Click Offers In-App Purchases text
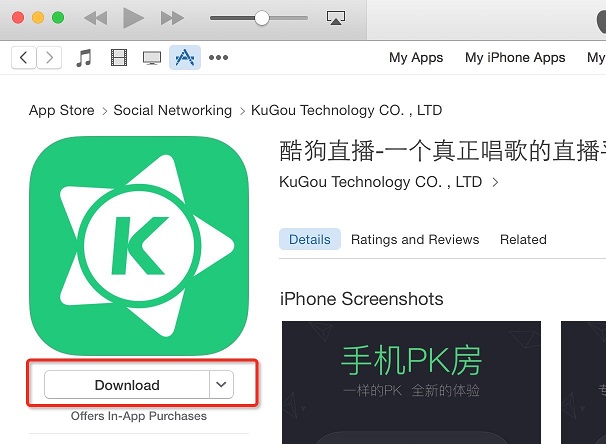This screenshot has height=444, width=606. pos(139,416)
